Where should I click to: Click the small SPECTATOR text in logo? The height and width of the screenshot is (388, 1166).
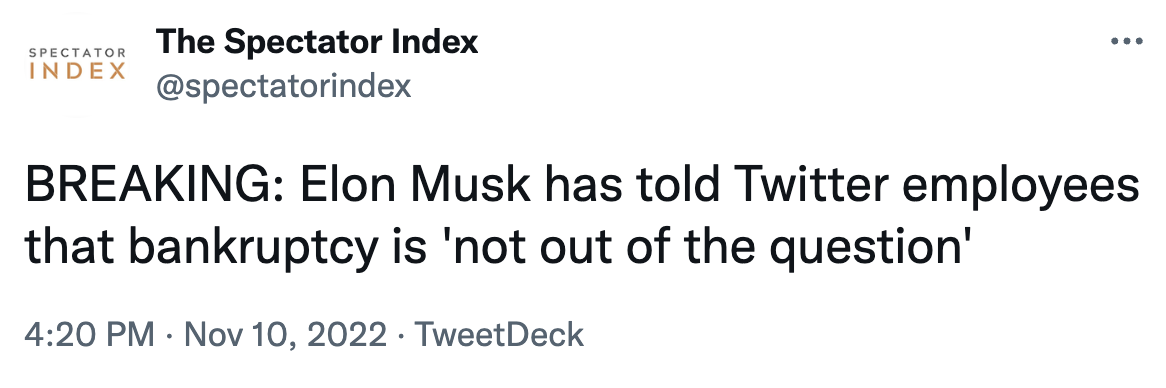[77, 54]
